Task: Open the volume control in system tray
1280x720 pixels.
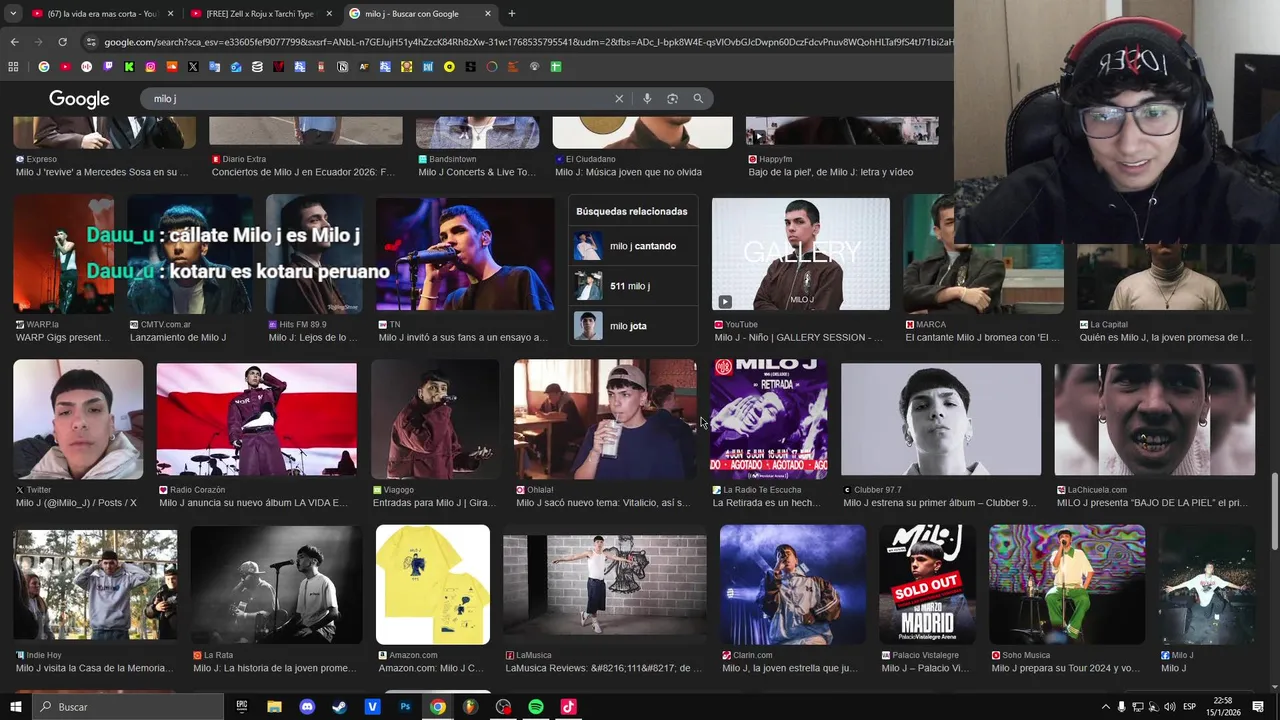Action: point(1168,707)
